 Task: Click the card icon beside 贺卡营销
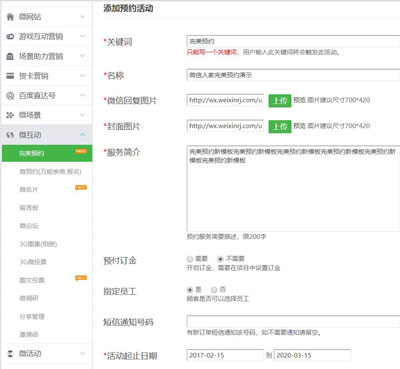point(10,76)
